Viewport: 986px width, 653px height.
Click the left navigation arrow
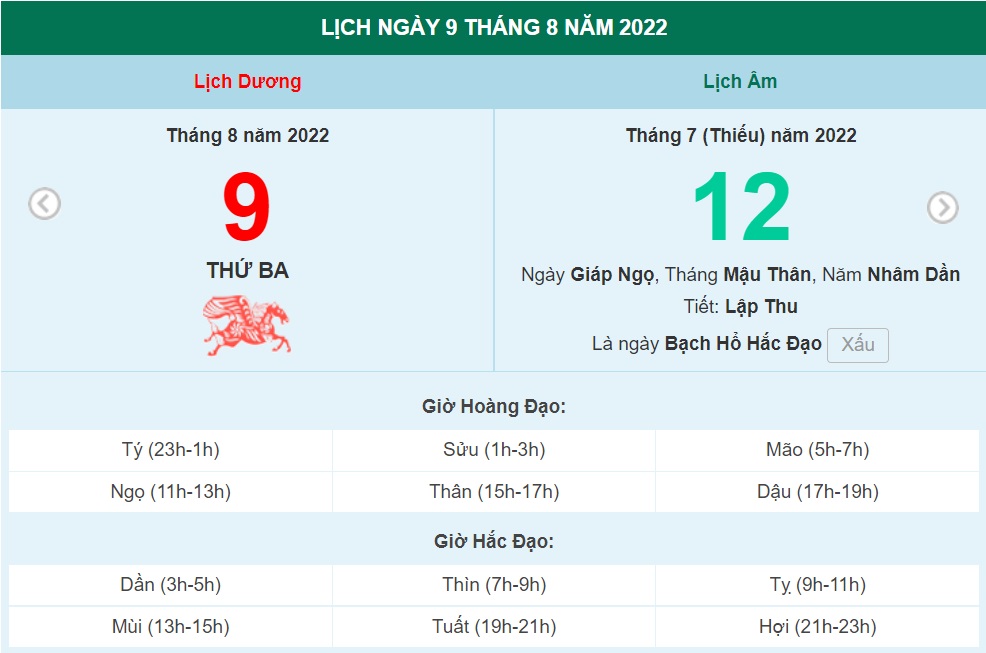[43, 205]
